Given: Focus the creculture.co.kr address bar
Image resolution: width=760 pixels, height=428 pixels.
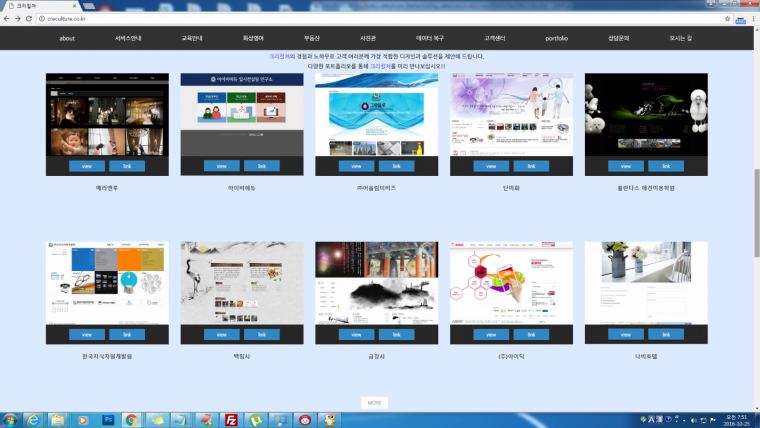Looking at the screenshot, I should coord(383,18).
